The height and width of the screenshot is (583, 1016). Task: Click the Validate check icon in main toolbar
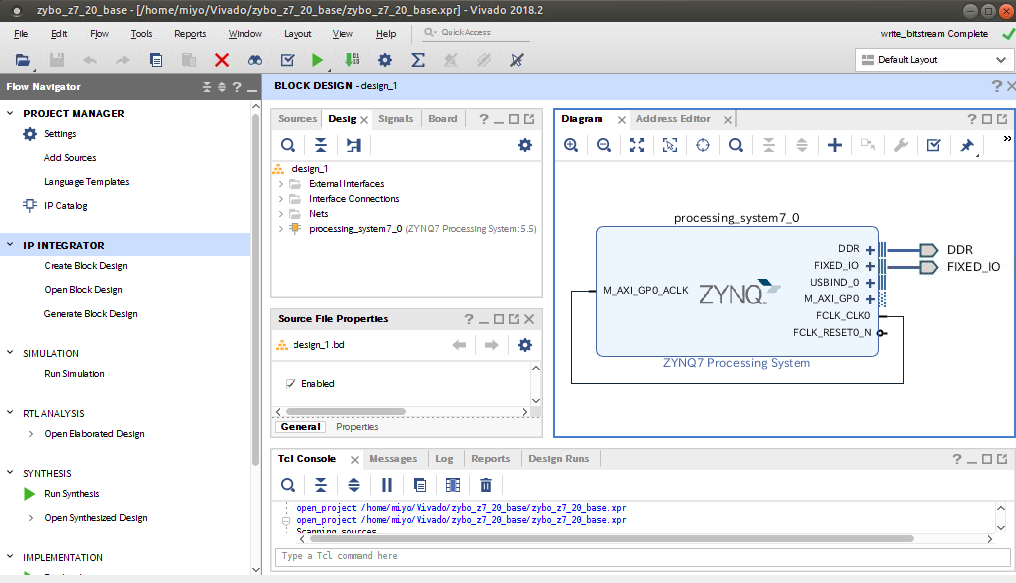click(x=288, y=60)
